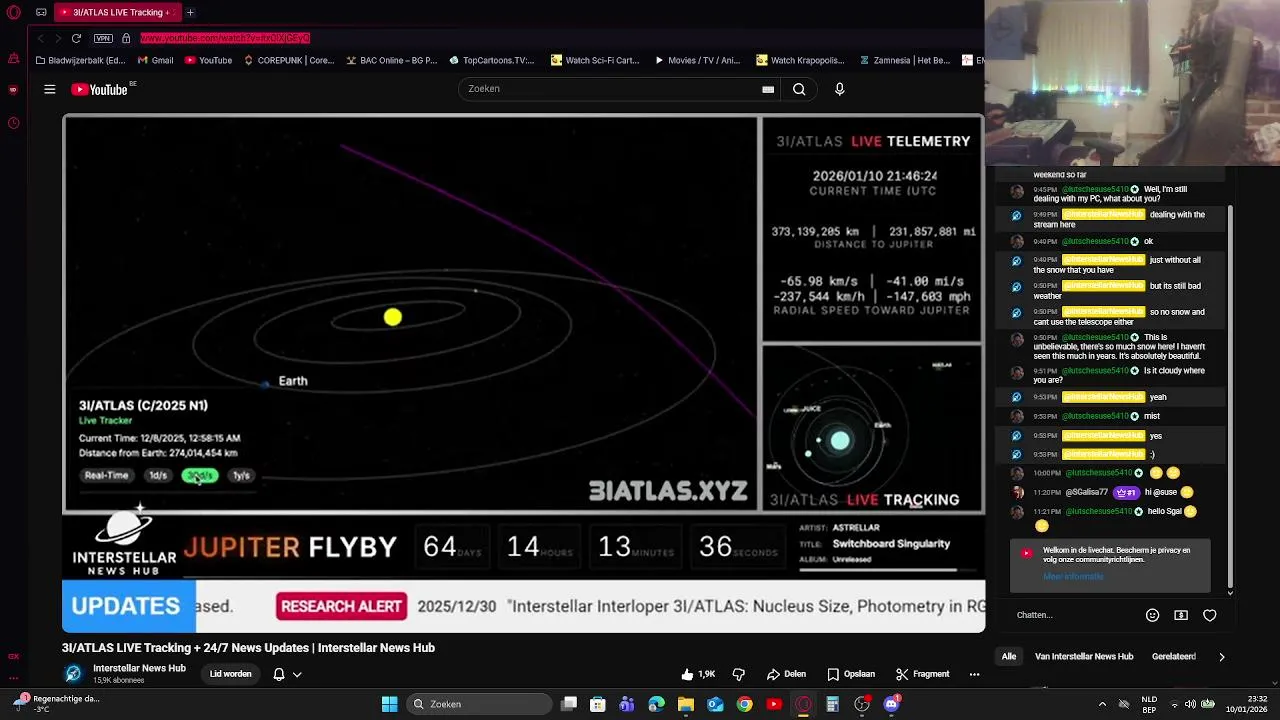Viewport: 1280px width, 720px height.
Task: Click the Fragment clip button
Action: 922,674
